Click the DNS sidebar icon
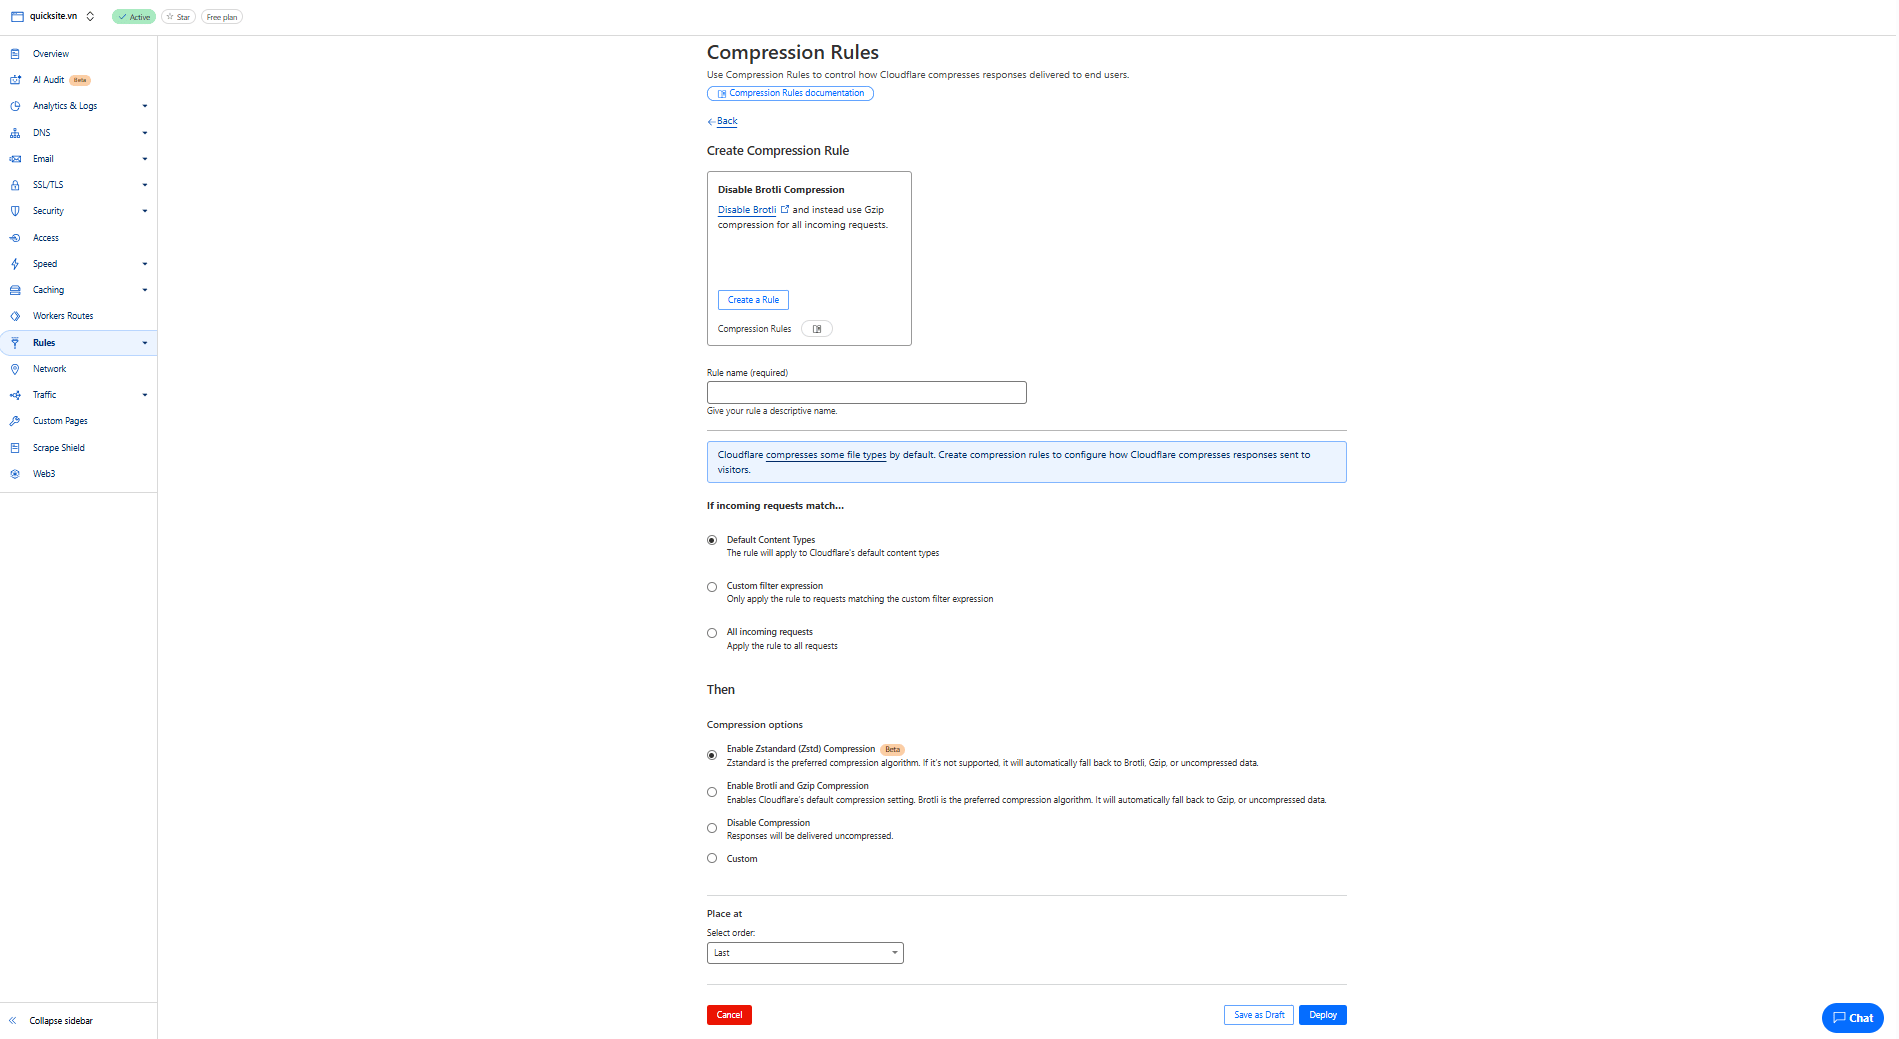 pos(15,133)
